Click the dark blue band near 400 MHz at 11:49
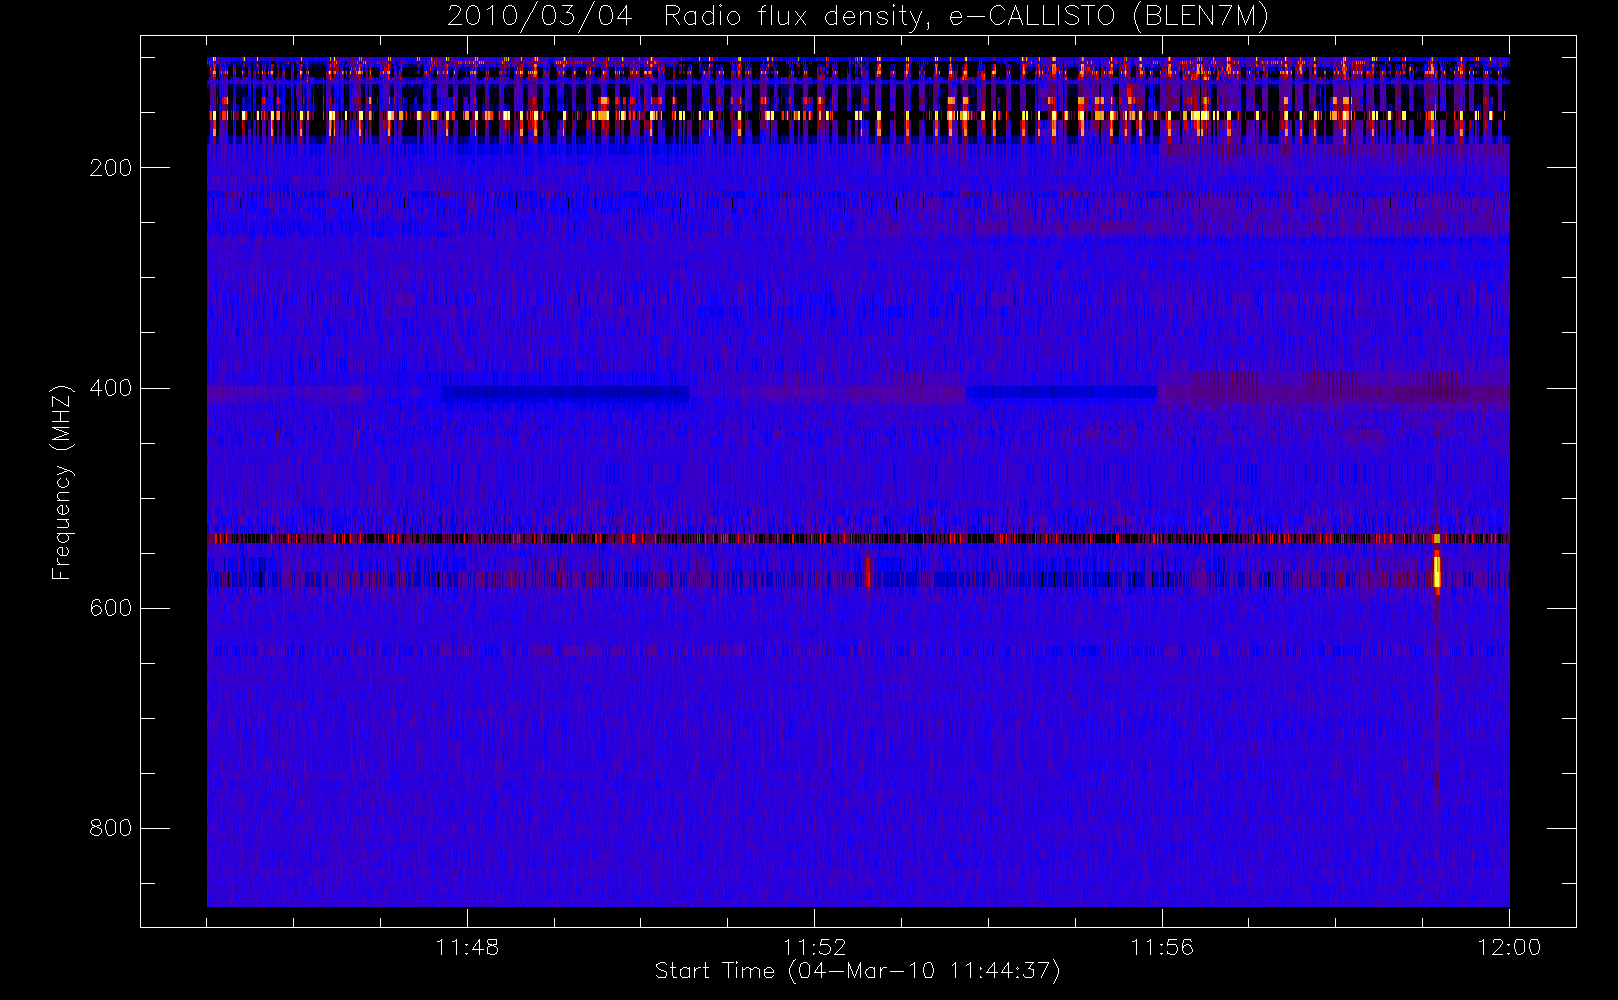Viewport: 1618px width, 1000px height. pyautogui.click(x=566, y=394)
